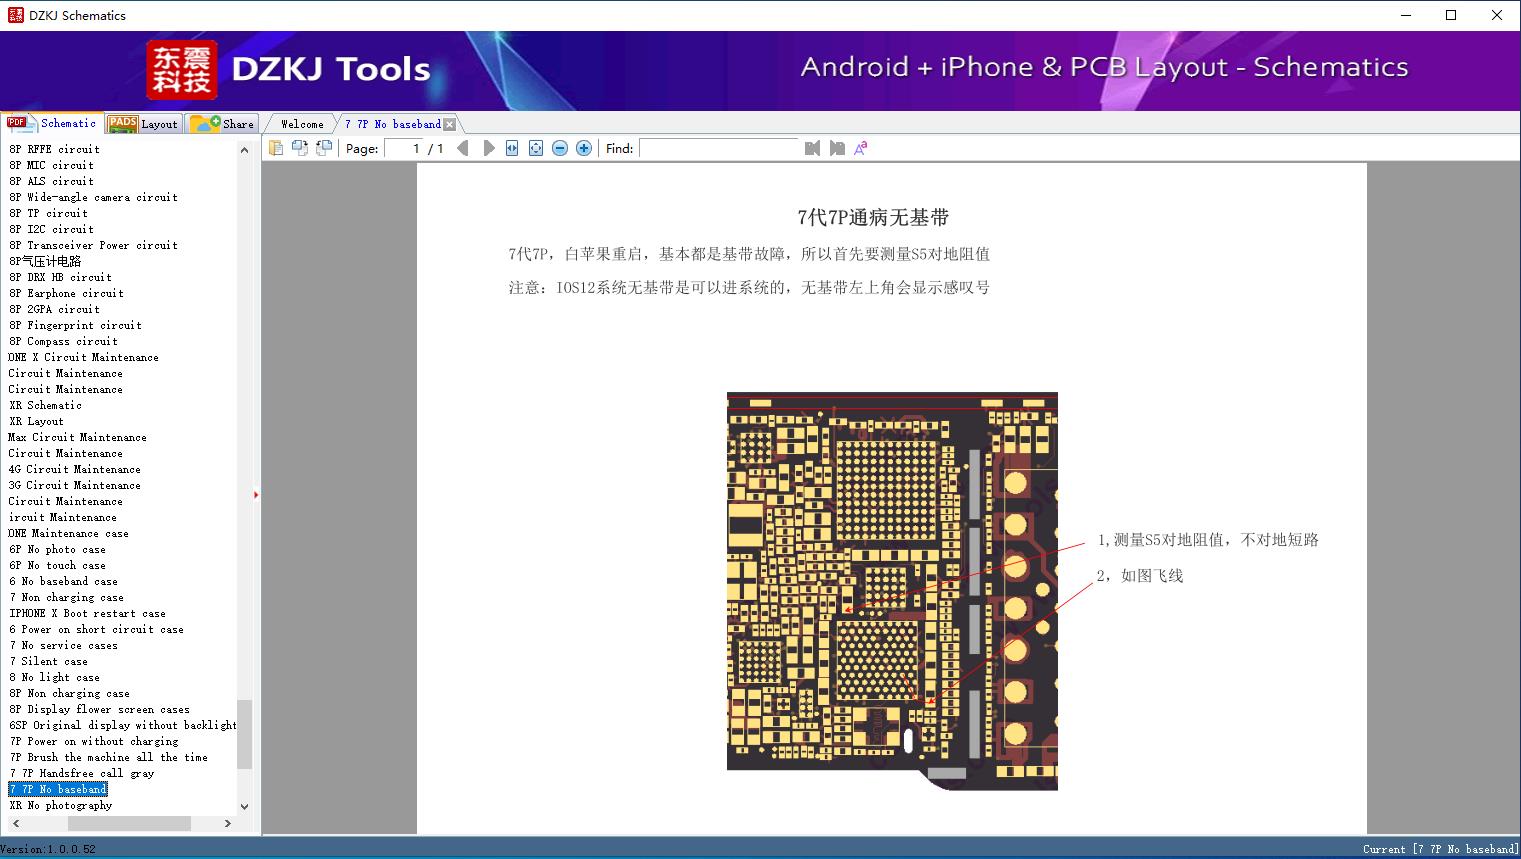Open 4G Circuit Maintenance
Image resolution: width=1521 pixels, height=859 pixels.
(75, 469)
